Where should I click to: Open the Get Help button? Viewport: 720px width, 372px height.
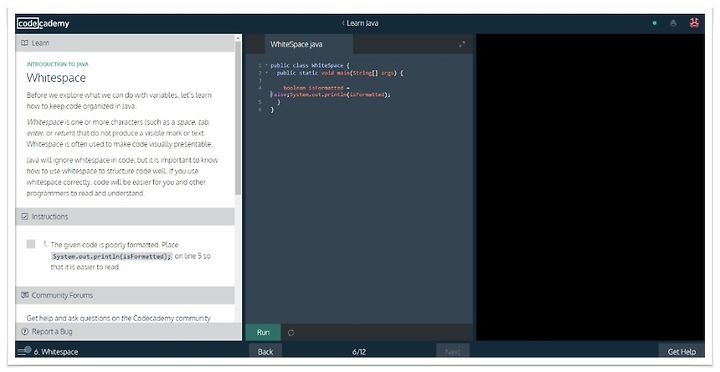[x=681, y=351]
